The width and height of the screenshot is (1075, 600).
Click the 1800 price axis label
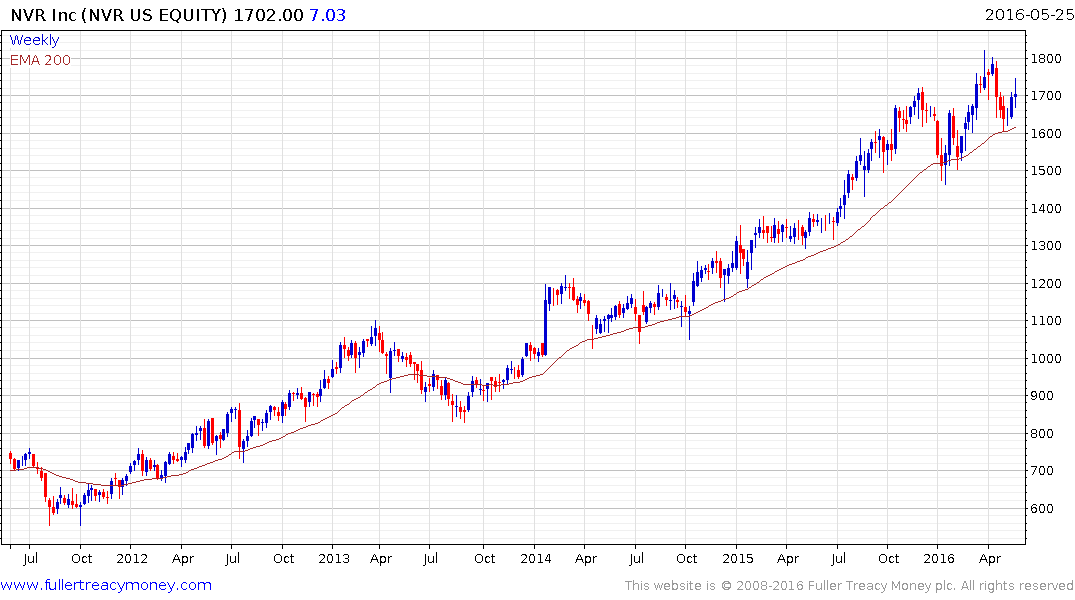pyautogui.click(x=1046, y=58)
